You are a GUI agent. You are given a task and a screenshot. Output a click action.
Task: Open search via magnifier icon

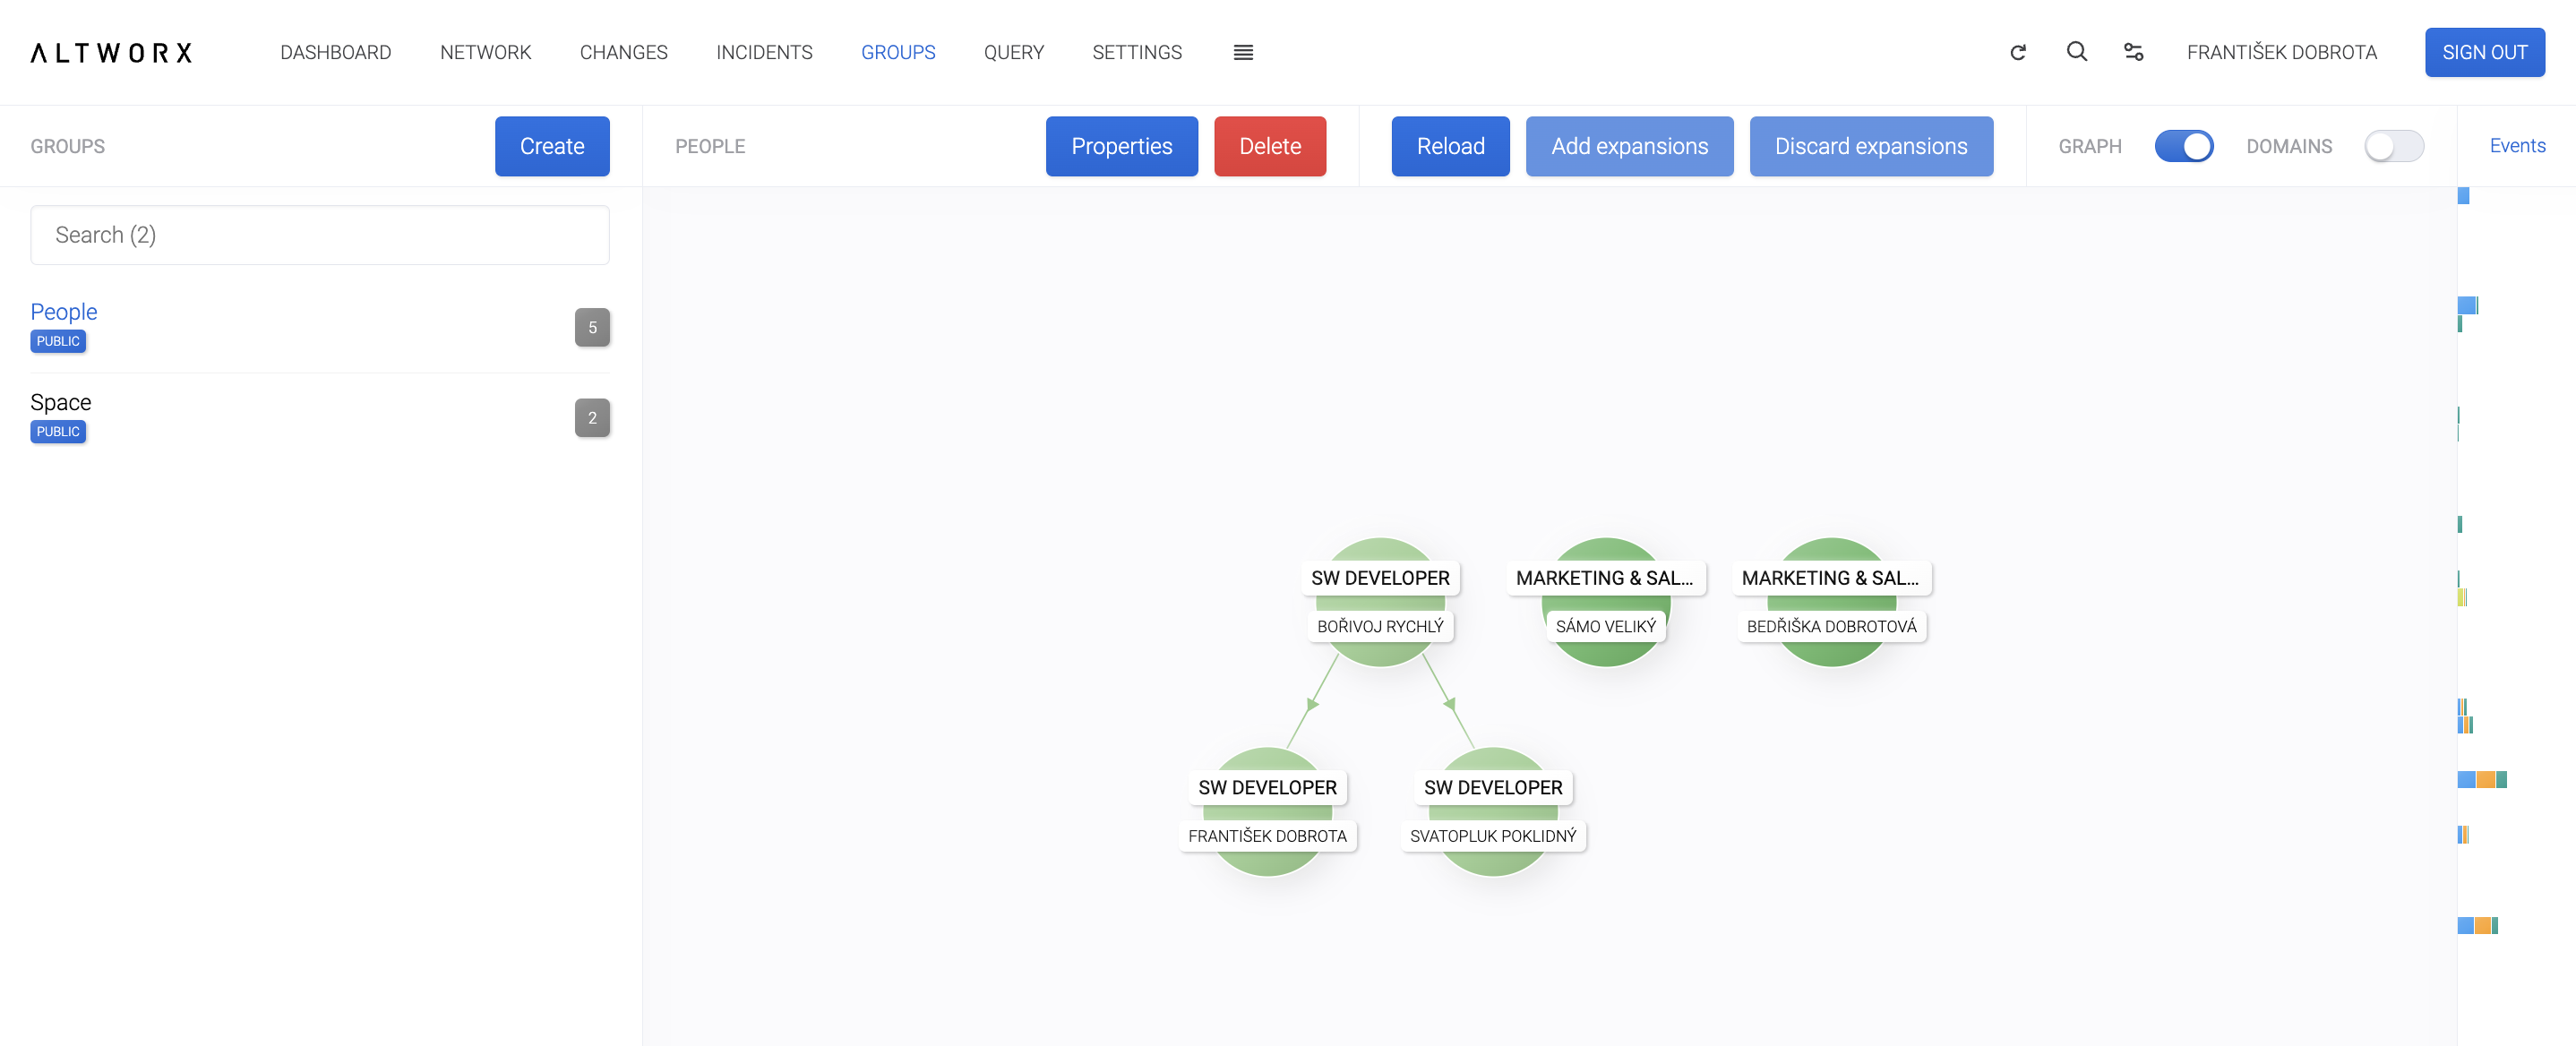click(x=2076, y=51)
